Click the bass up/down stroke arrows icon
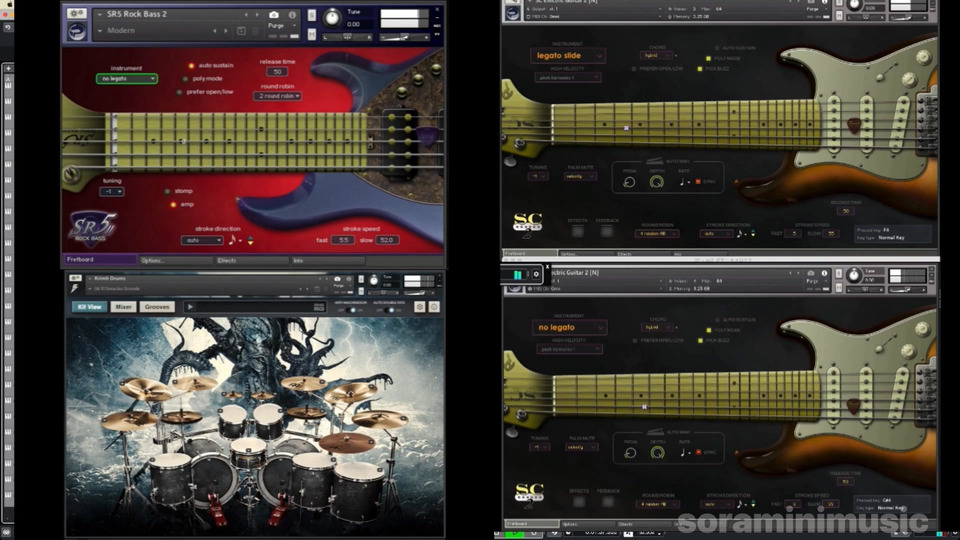The image size is (960, 540). [x=250, y=240]
